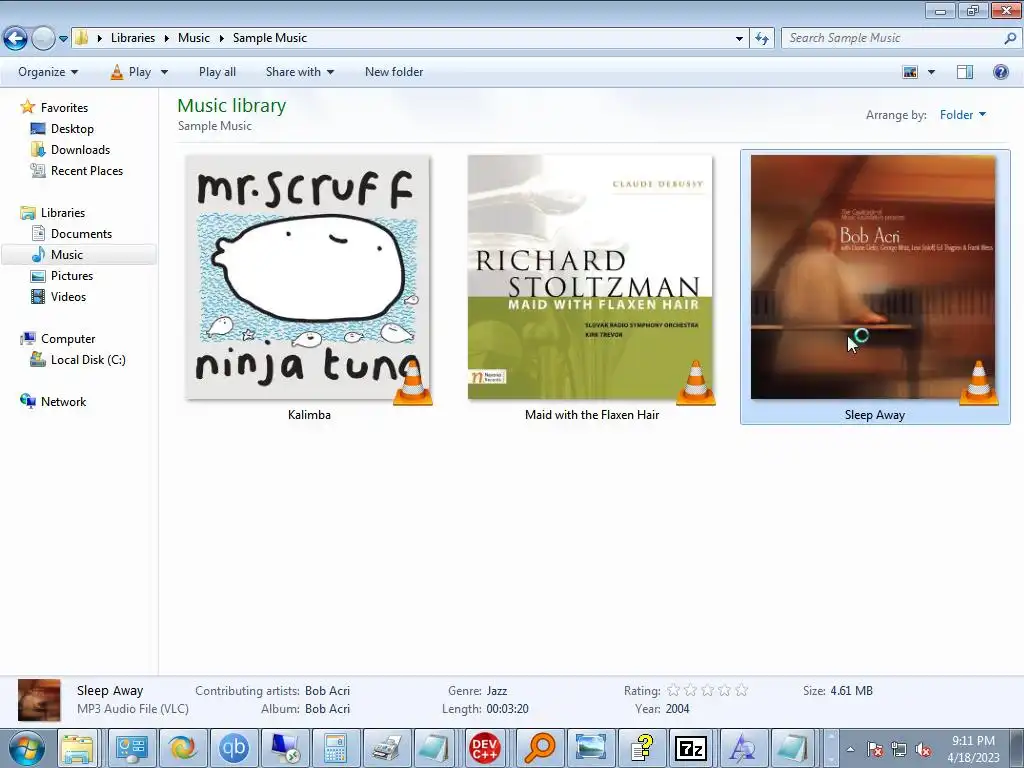Click the muted volume tray icon
This screenshot has height=768, width=1024.
(923, 750)
